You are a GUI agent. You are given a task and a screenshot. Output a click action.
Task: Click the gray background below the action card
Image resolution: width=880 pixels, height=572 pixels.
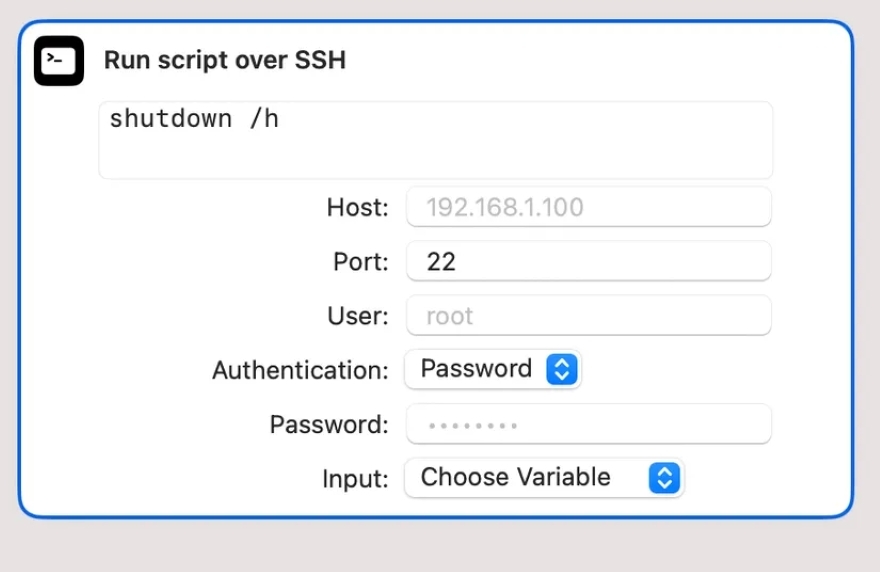pos(440,546)
